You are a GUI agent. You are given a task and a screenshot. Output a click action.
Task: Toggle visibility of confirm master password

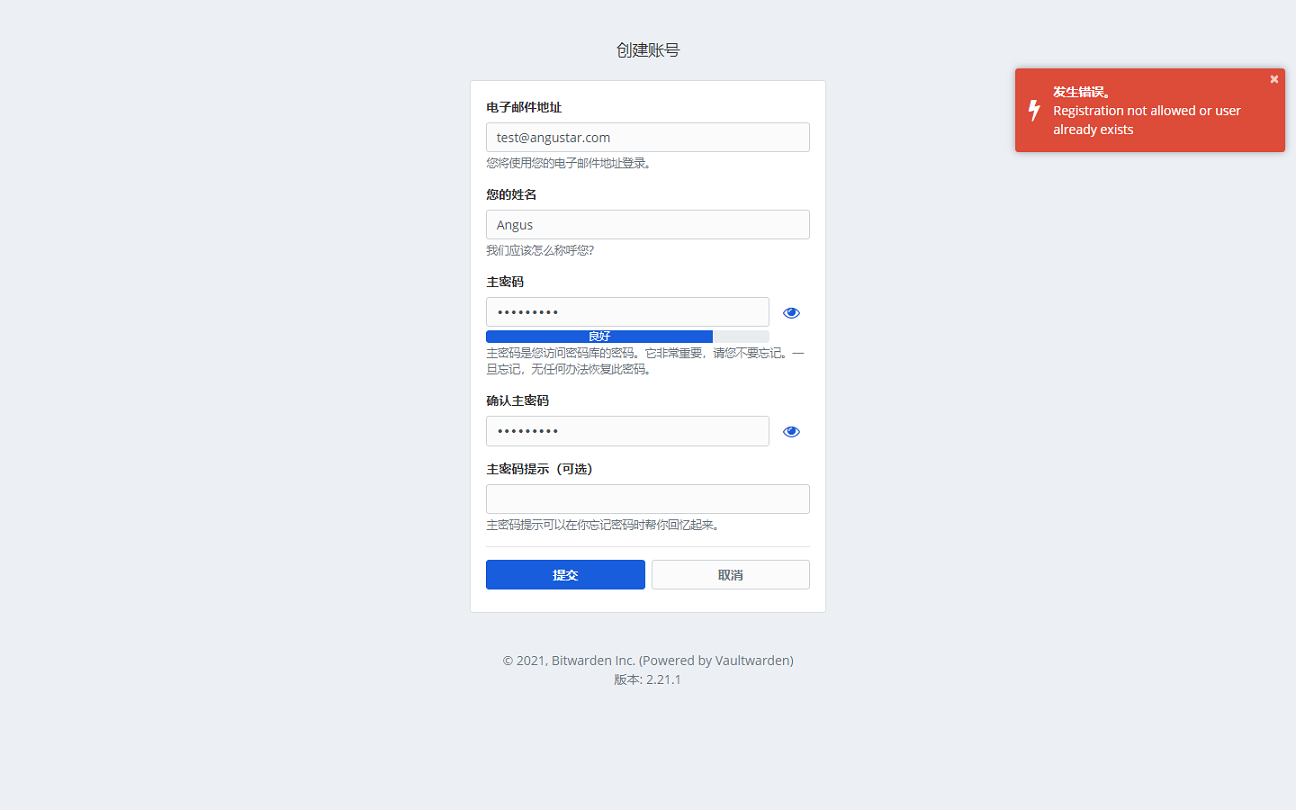pyautogui.click(x=791, y=432)
